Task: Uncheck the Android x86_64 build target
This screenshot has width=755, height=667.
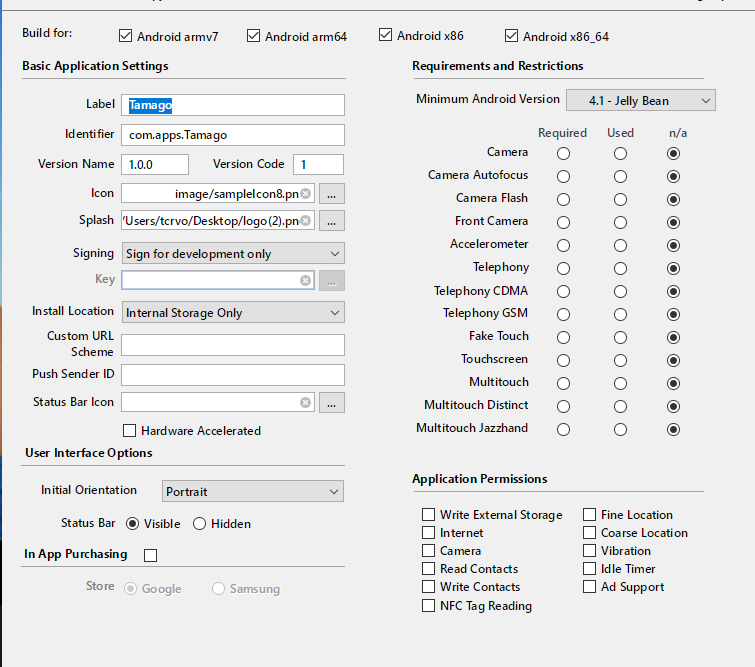Action: pyautogui.click(x=513, y=36)
